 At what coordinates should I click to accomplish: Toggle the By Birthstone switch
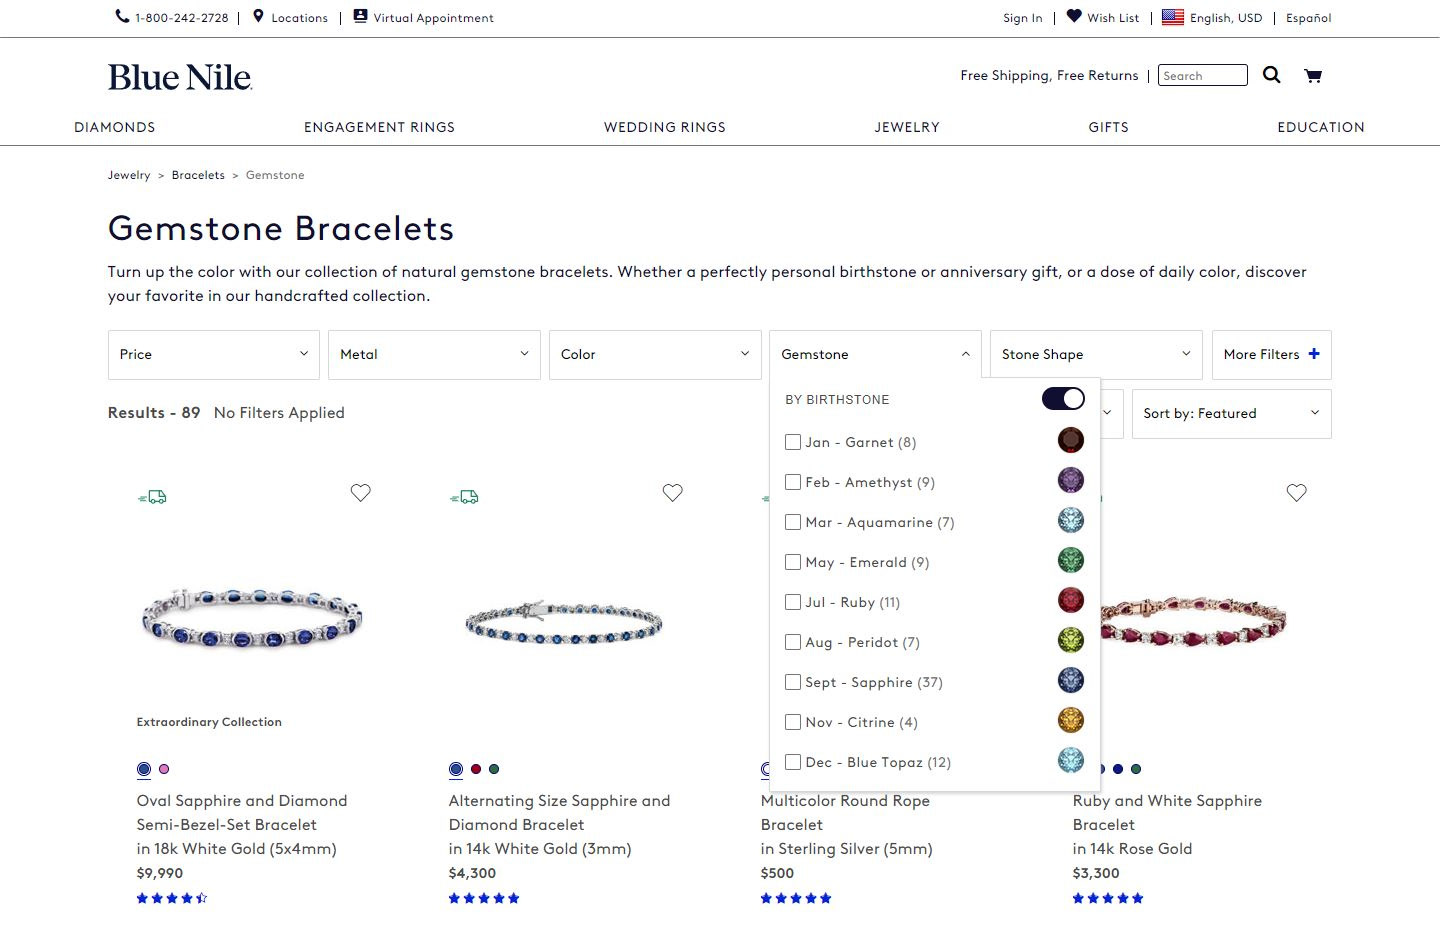click(x=1062, y=399)
